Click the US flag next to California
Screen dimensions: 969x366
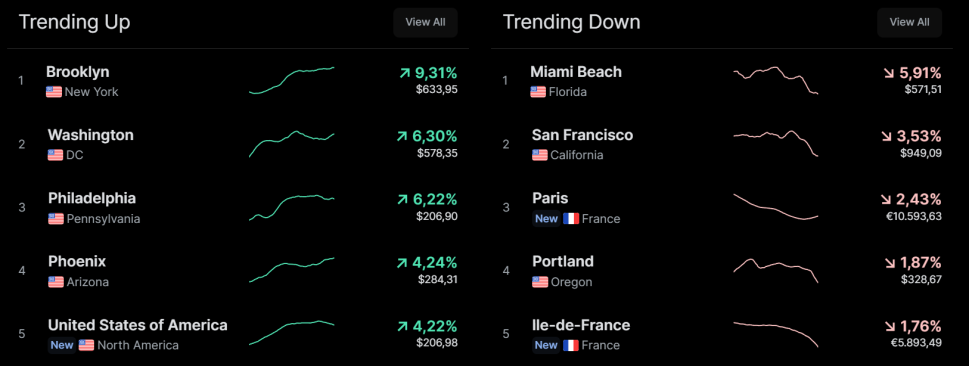coord(540,155)
